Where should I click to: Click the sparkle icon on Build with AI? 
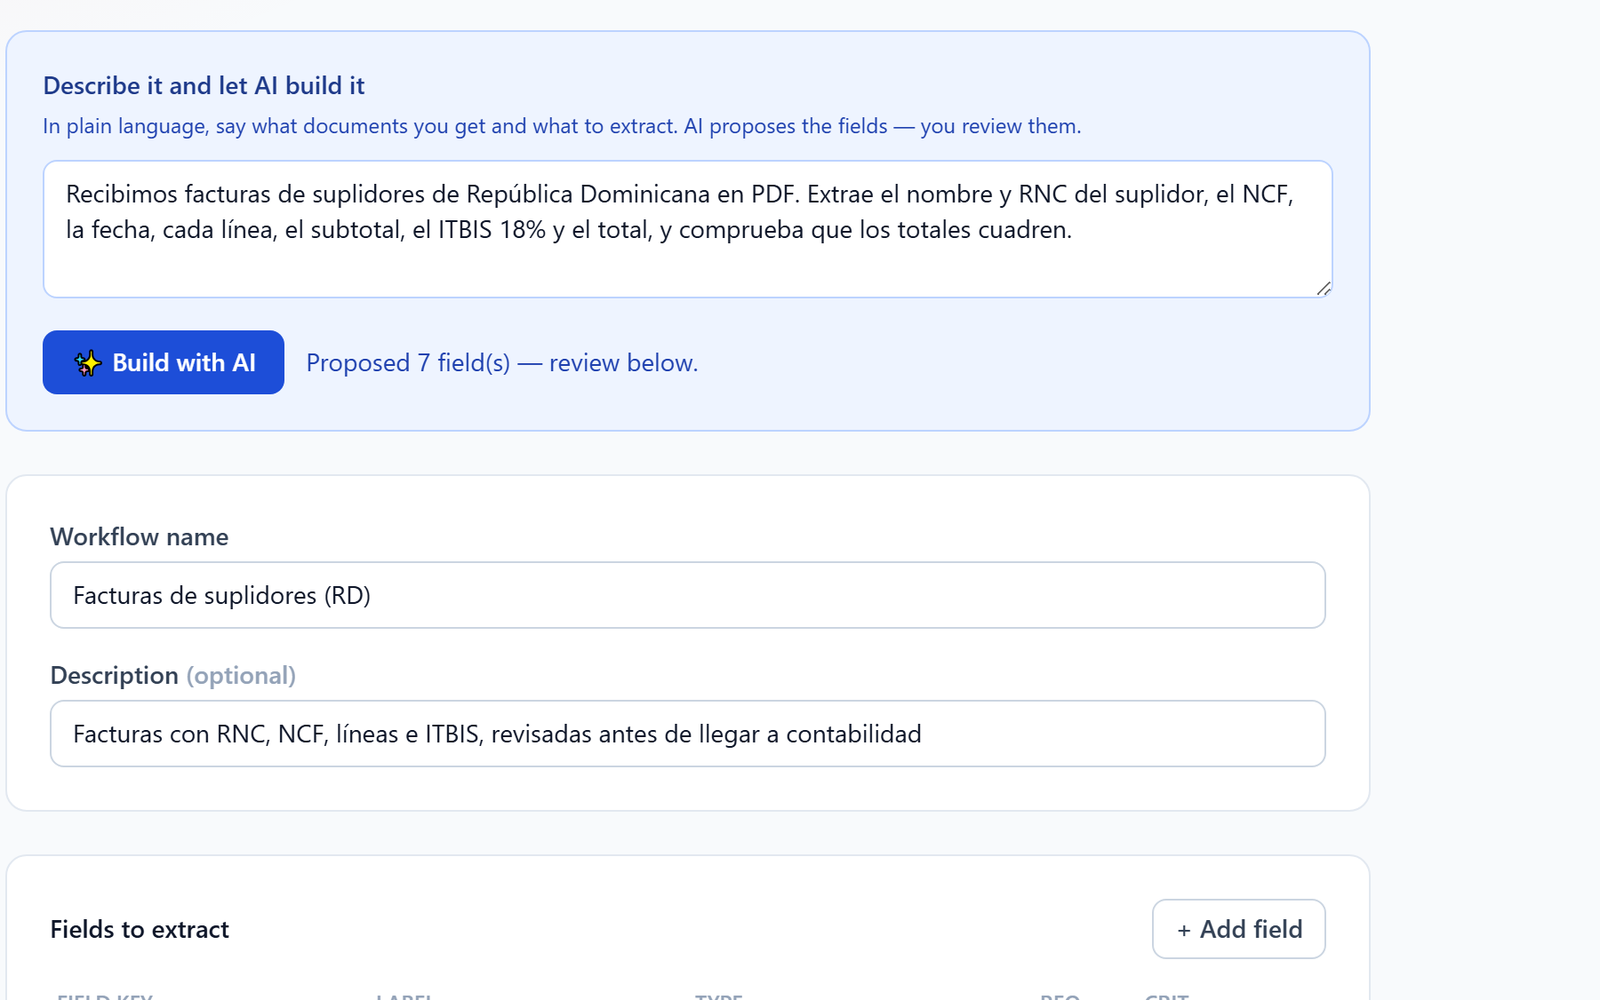tap(88, 363)
